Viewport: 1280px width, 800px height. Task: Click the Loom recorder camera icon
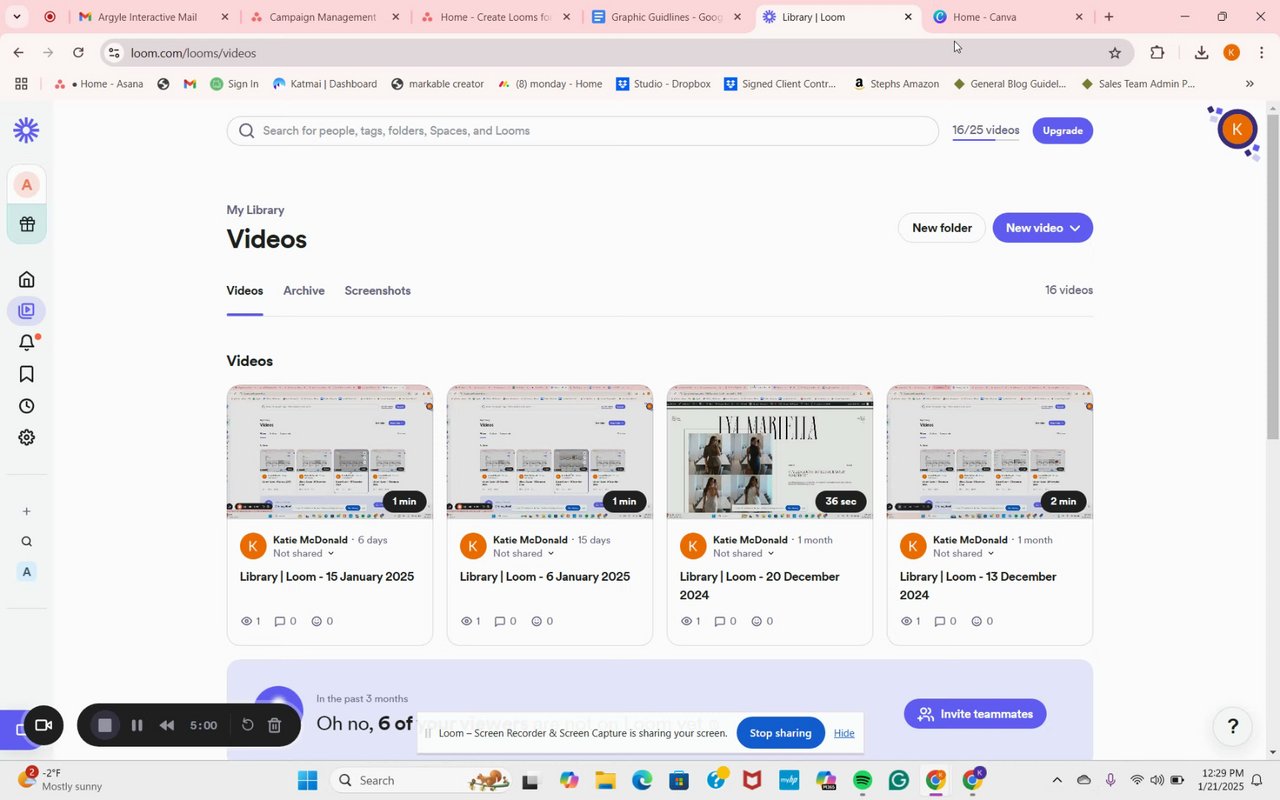43,726
